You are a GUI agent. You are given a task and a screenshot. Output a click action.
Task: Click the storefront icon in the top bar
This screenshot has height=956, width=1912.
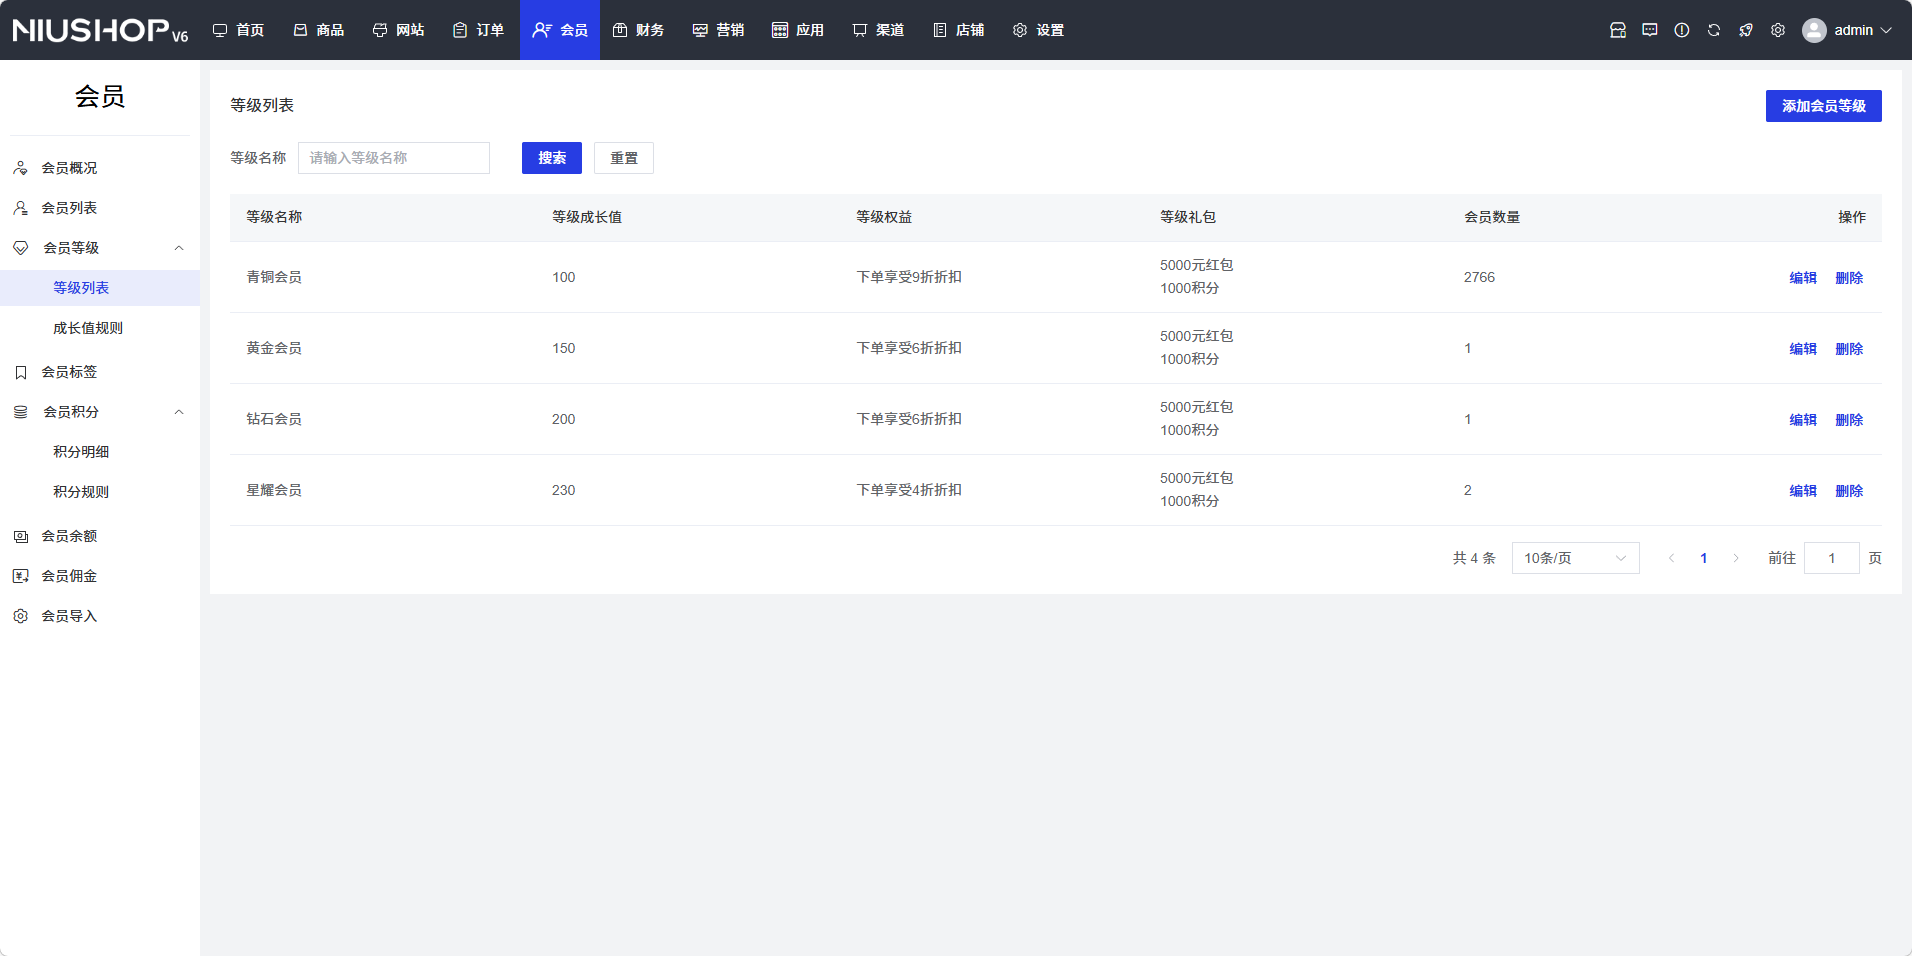[x=1617, y=30]
